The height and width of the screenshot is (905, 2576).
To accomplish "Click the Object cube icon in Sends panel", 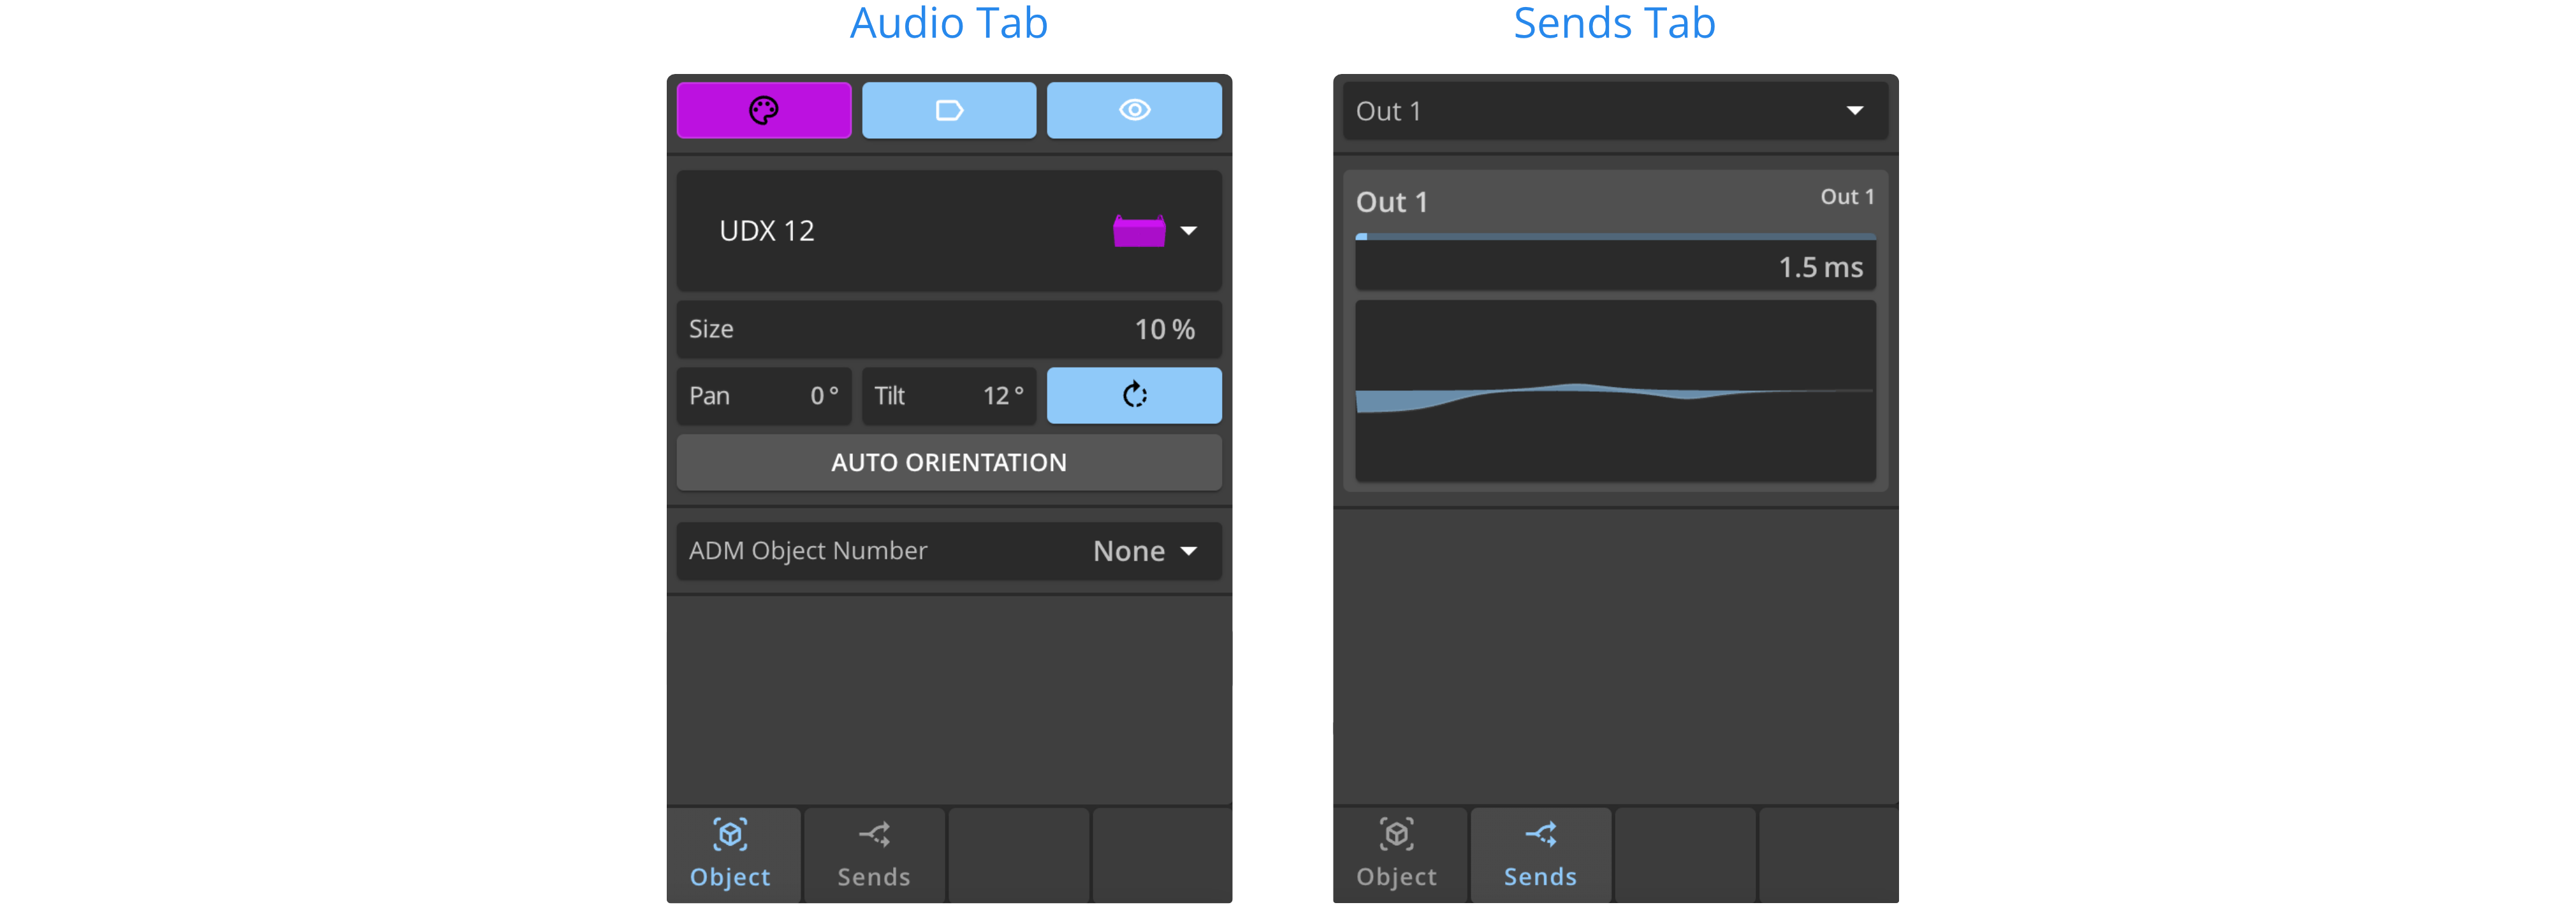I will click(1396, 834).
